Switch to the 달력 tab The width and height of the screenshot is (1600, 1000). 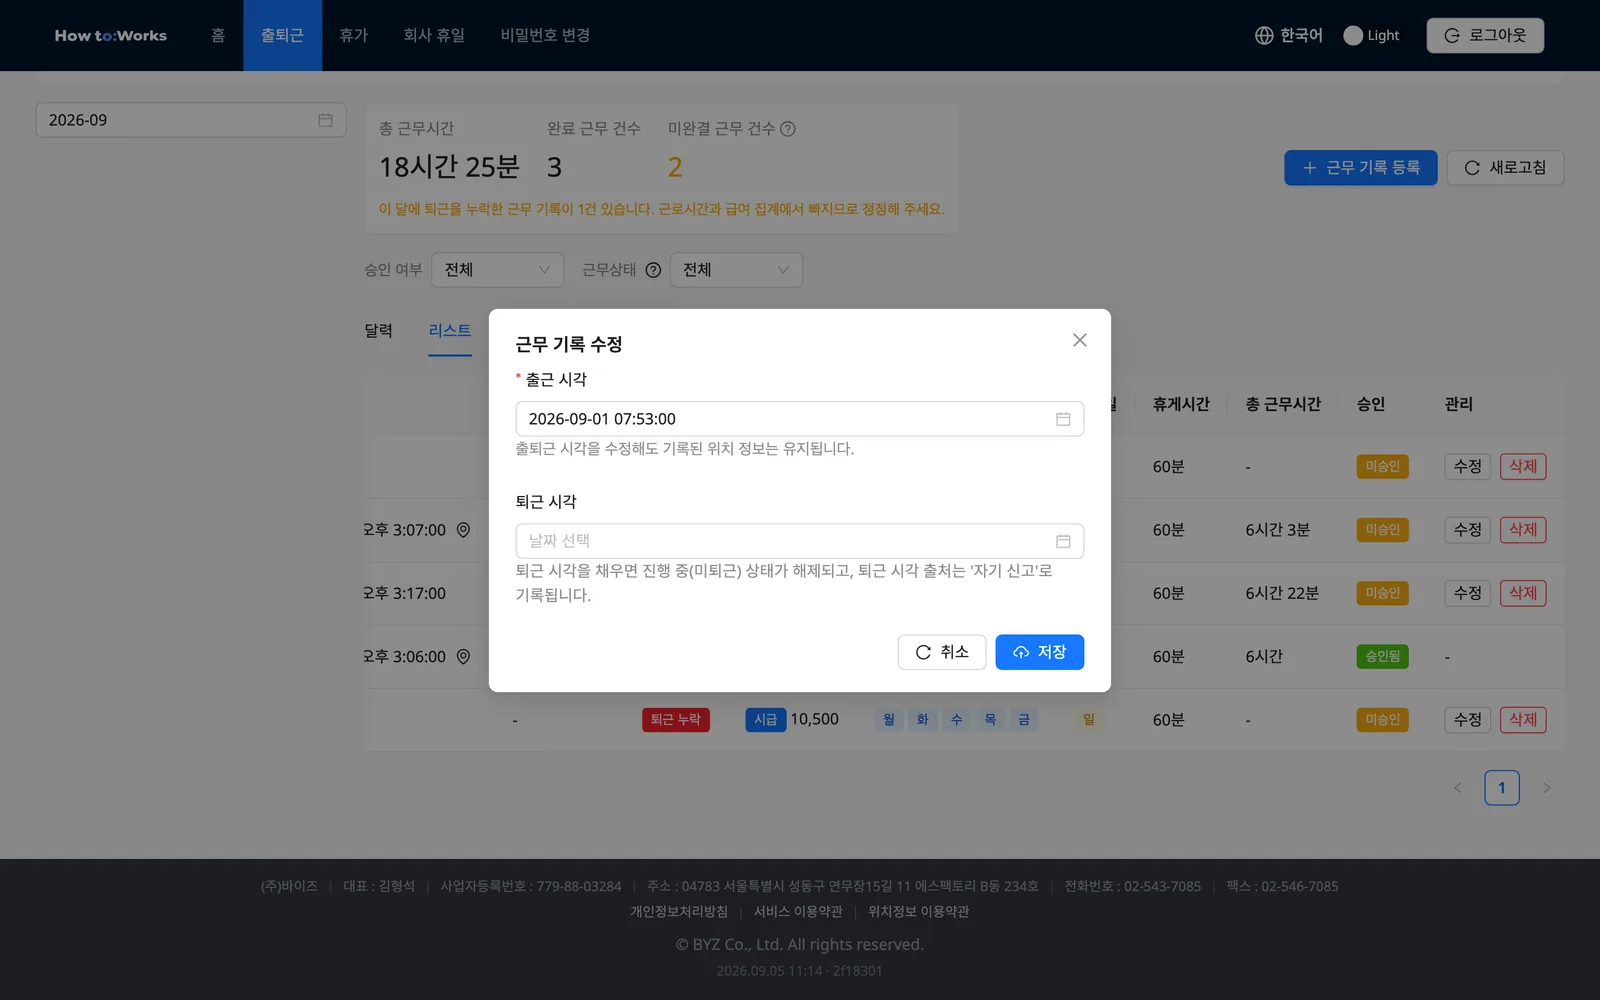378,331
